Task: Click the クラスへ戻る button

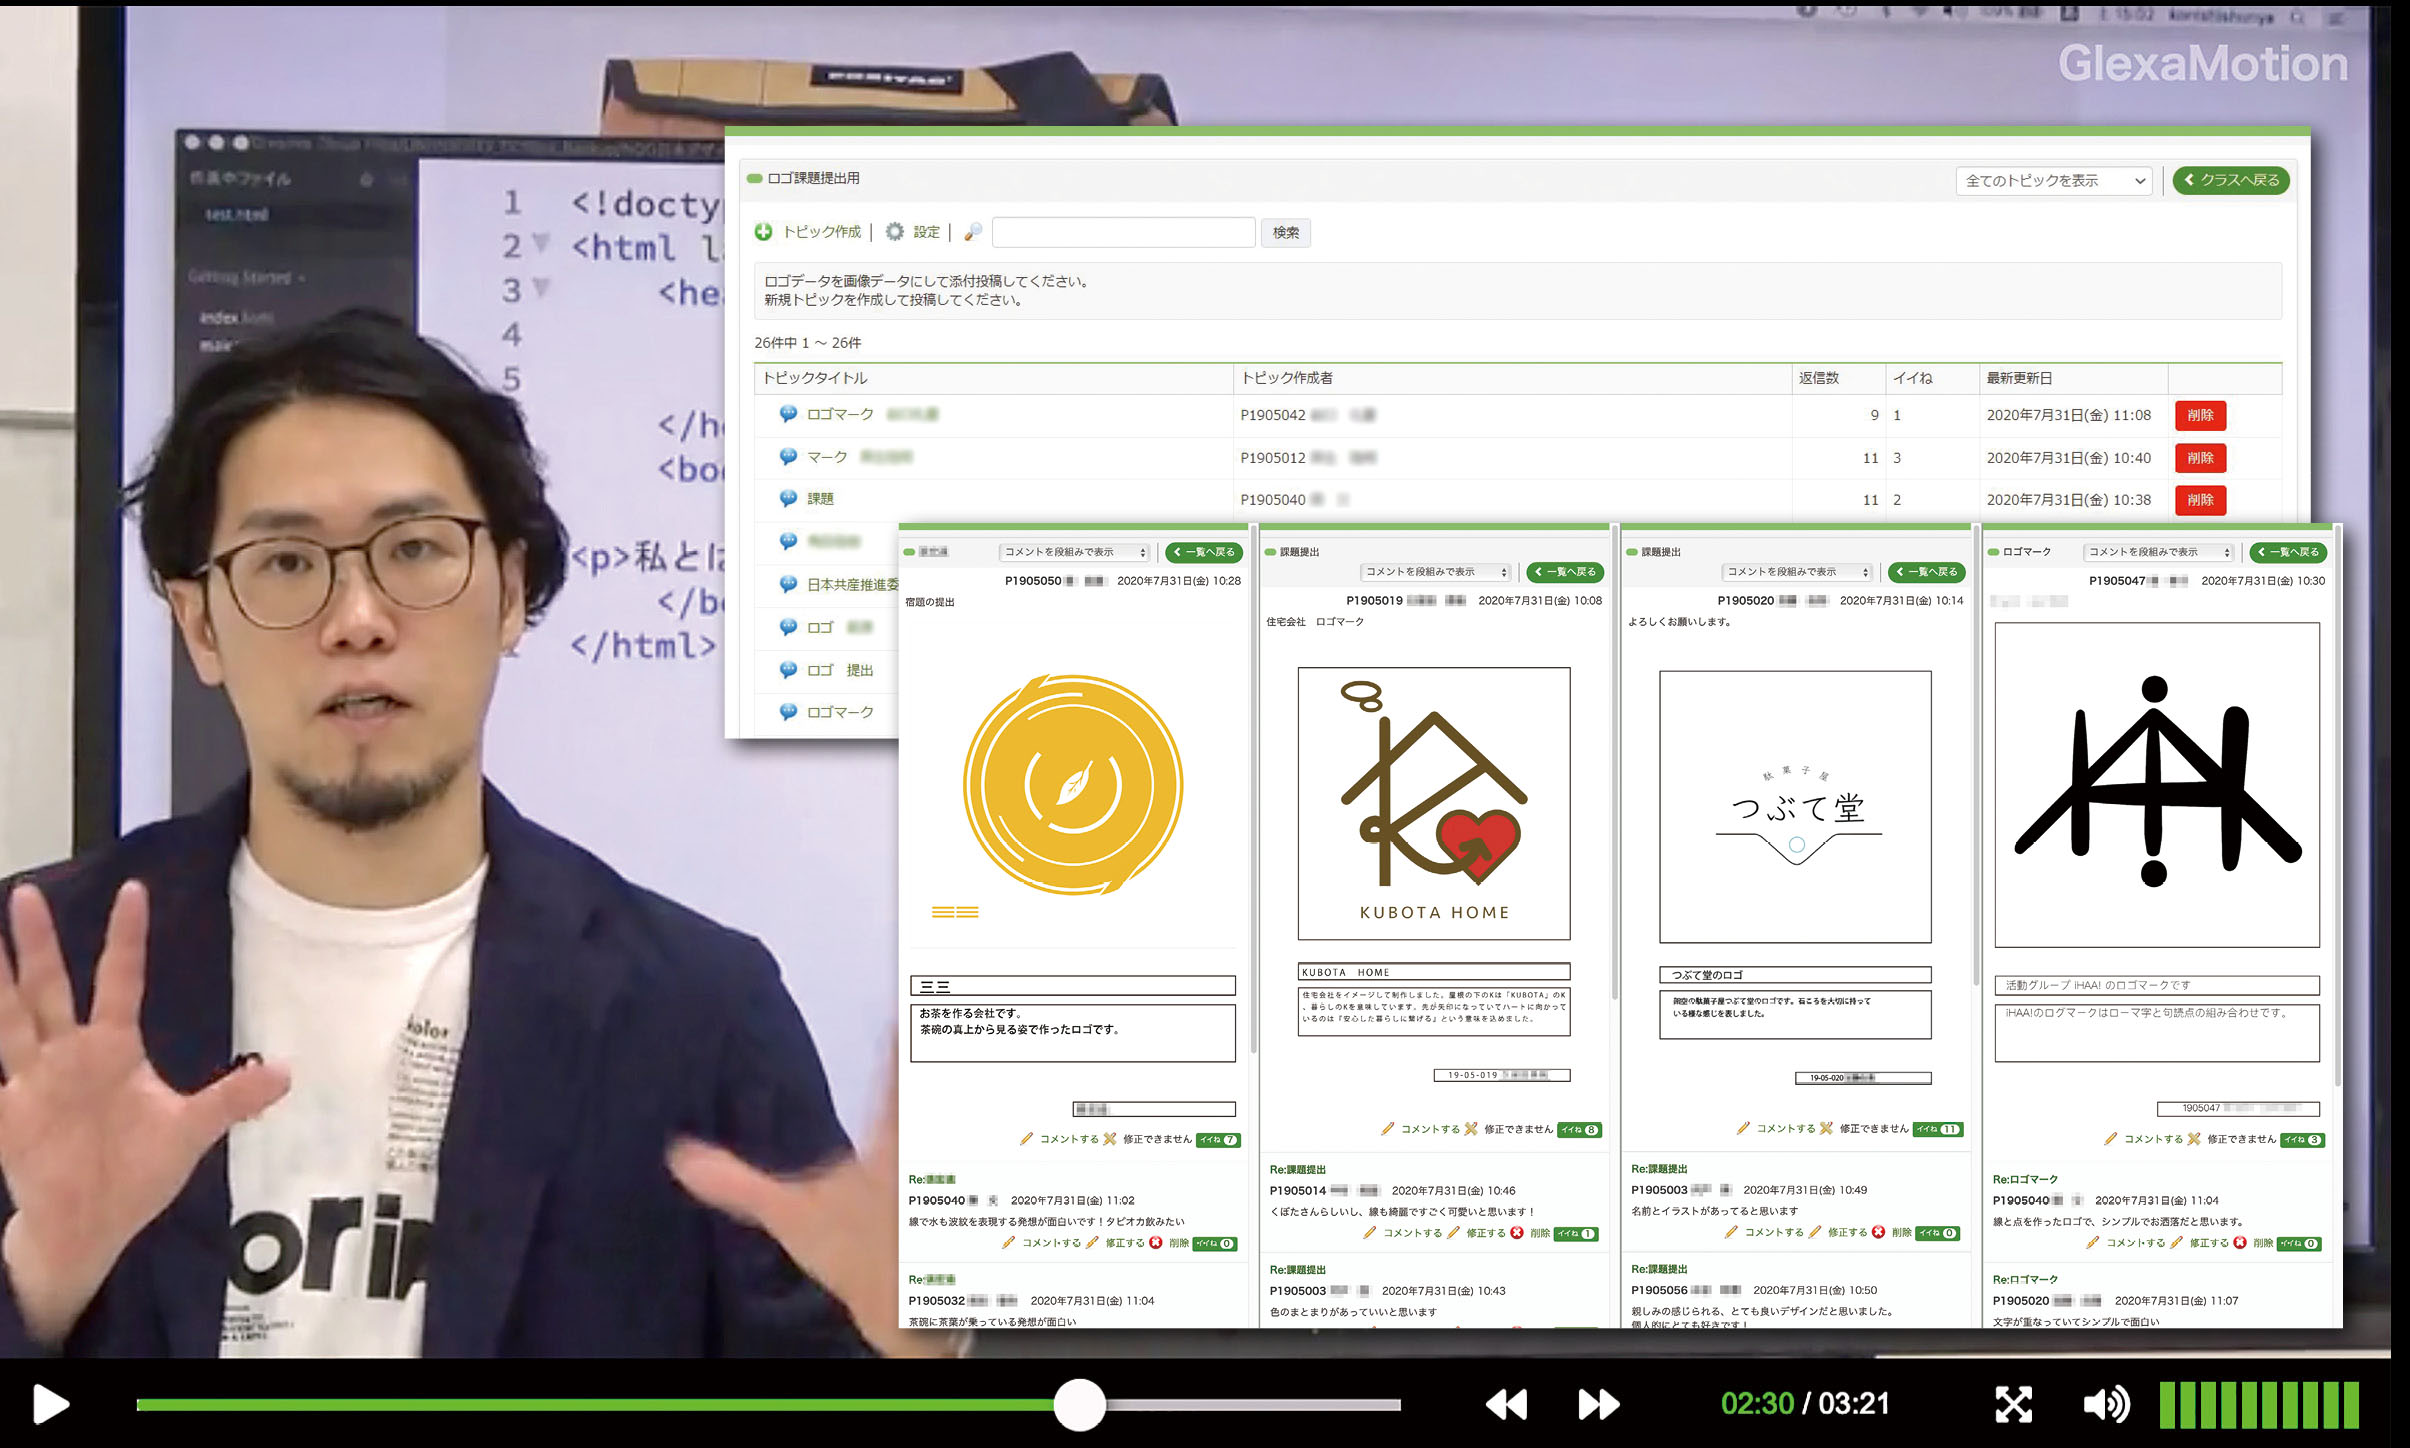Action: point(2231,180)
